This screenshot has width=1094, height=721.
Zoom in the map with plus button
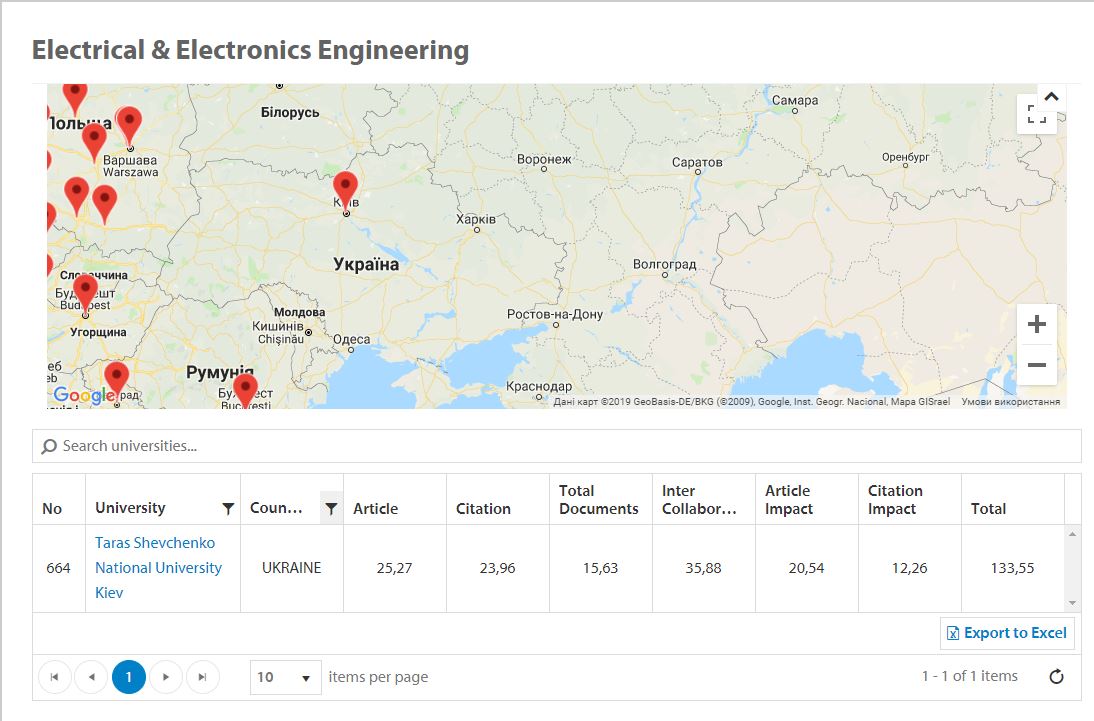tap(1037, 324)
